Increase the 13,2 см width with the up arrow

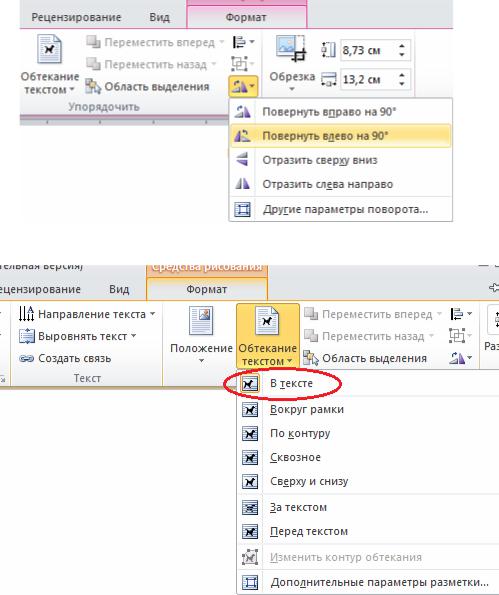coord(402,75)
